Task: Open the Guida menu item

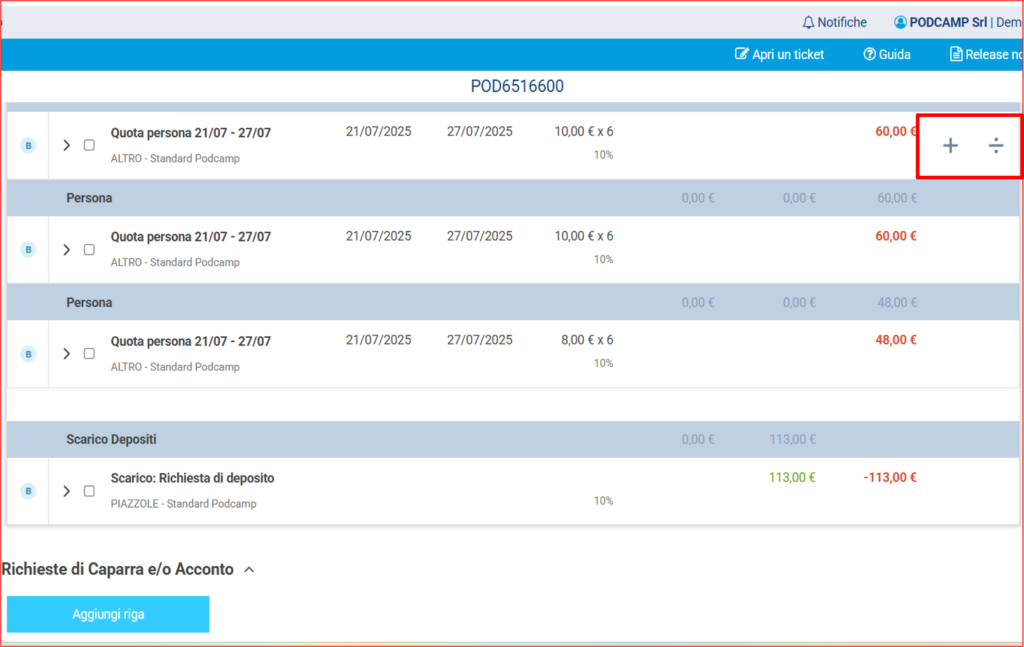Action: tap(894, 54)
